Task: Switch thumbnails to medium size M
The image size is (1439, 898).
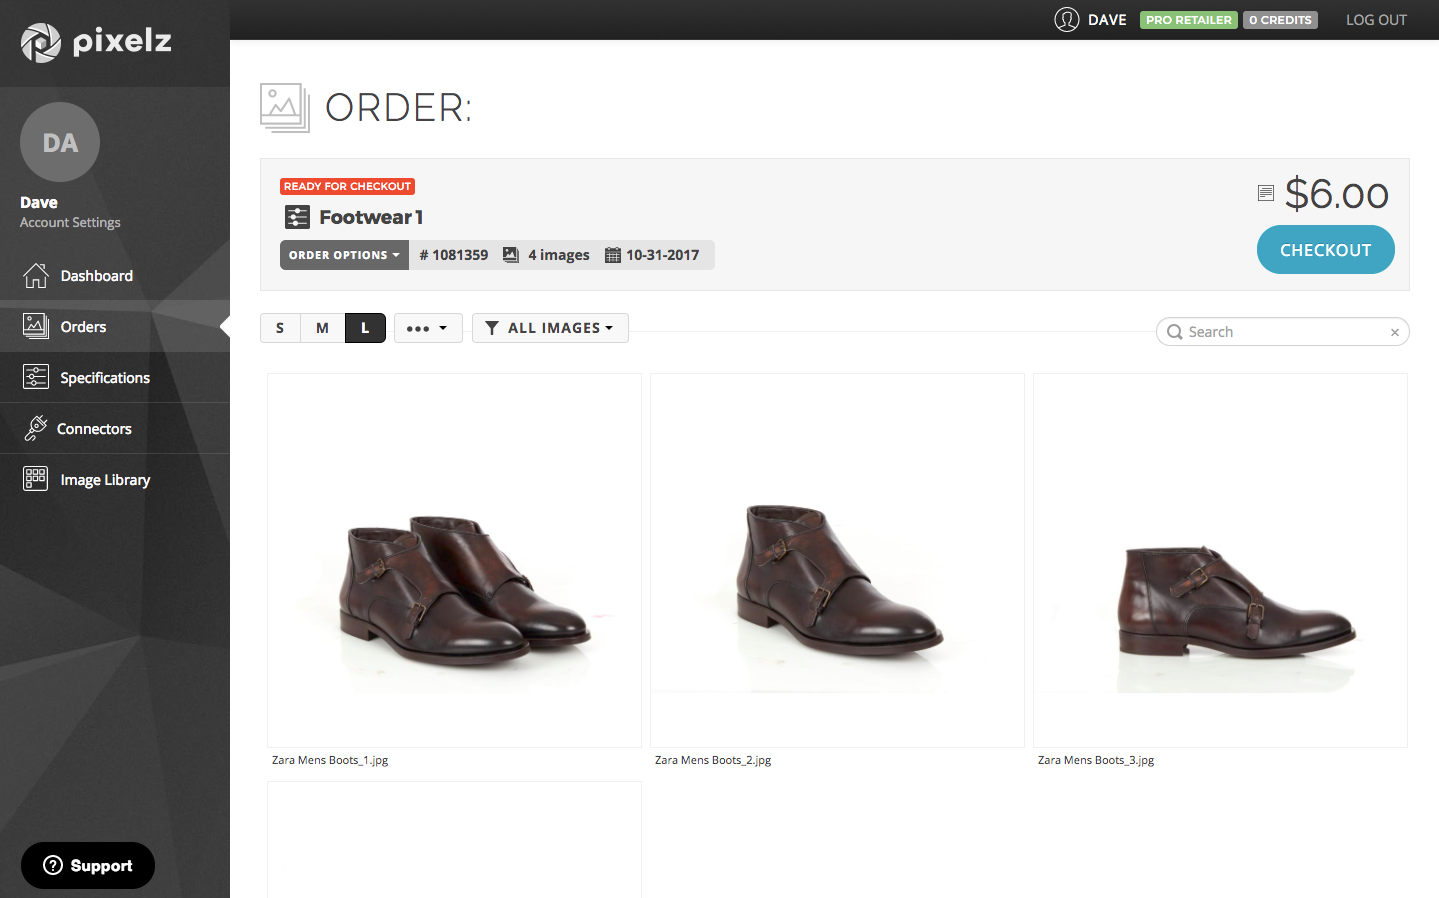Action: (322, 328)
